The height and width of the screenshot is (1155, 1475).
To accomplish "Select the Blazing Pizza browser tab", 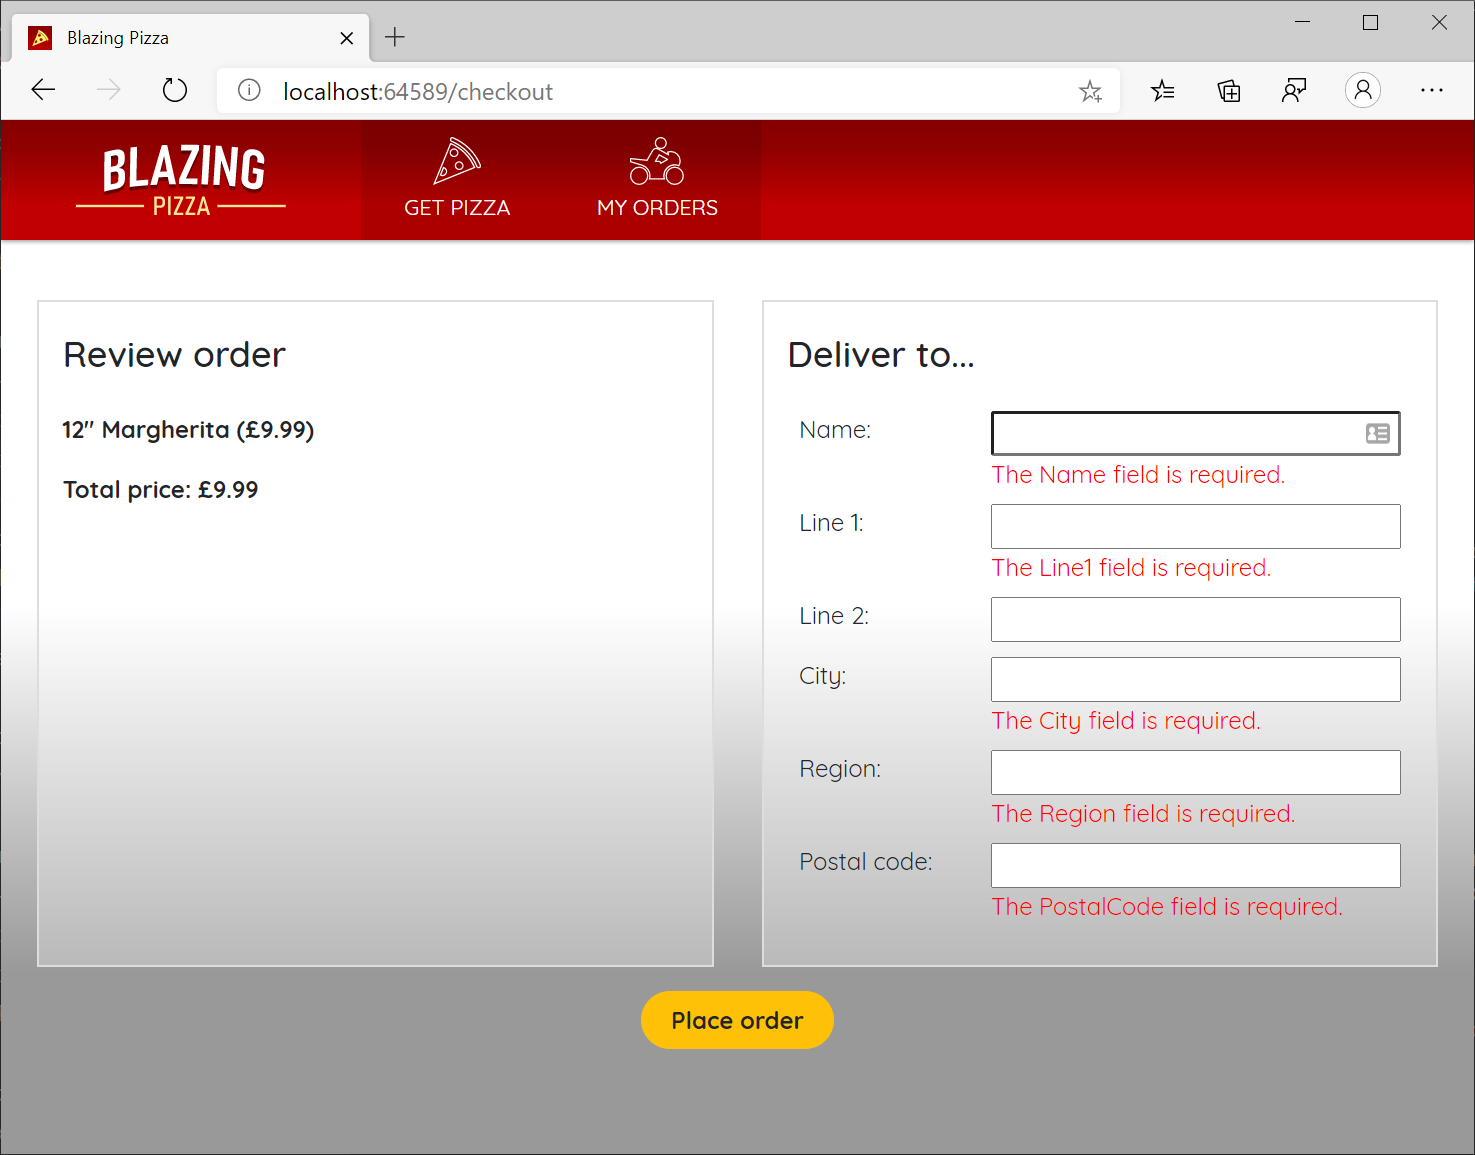I will point(190,38).
